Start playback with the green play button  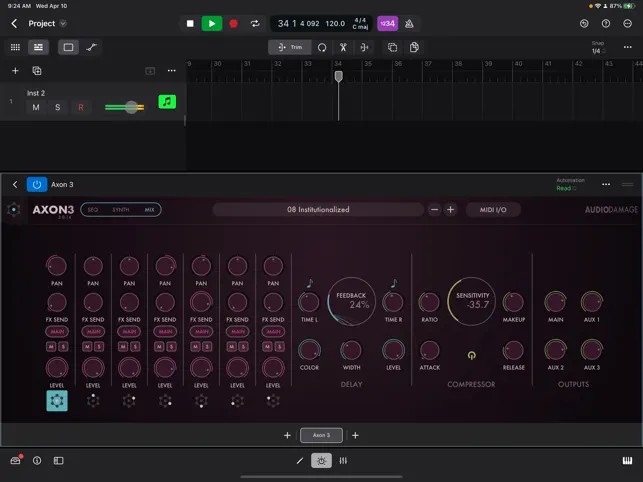212,24
